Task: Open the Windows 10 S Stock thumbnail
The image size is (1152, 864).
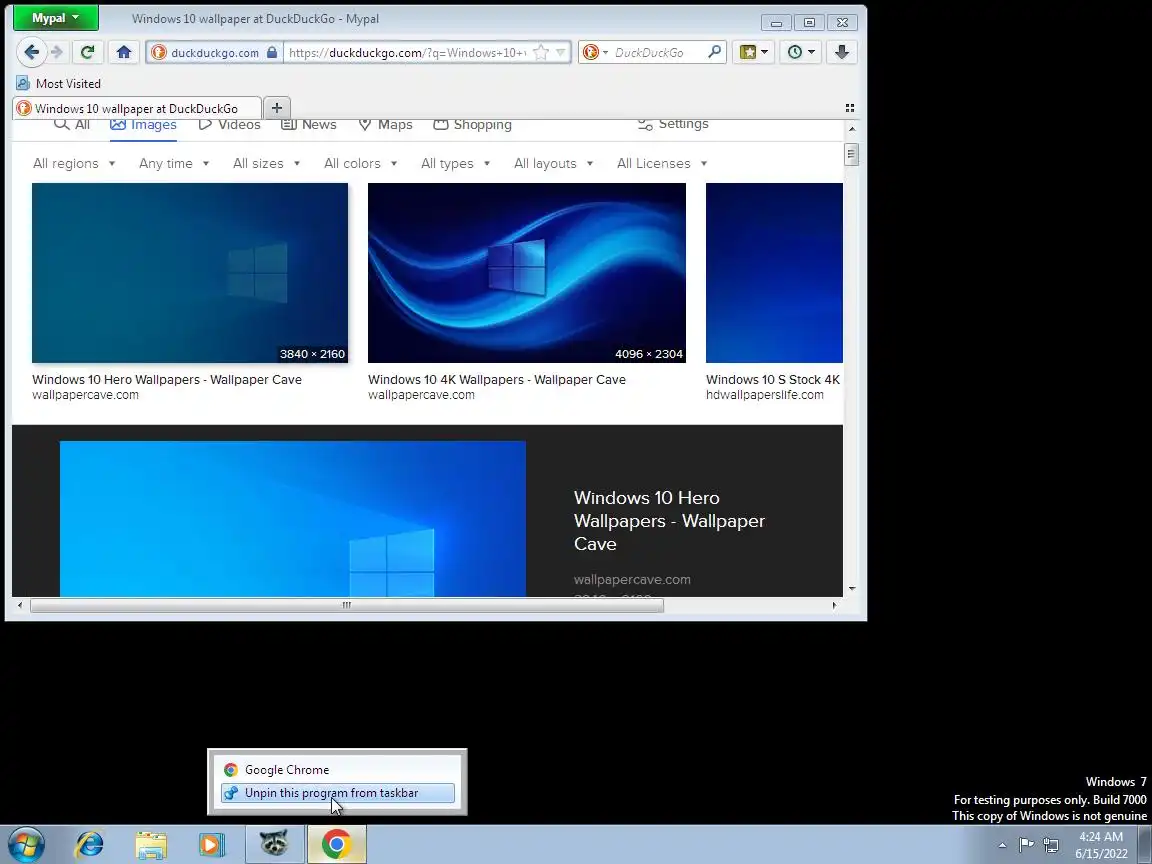Action: click(774, 273)
